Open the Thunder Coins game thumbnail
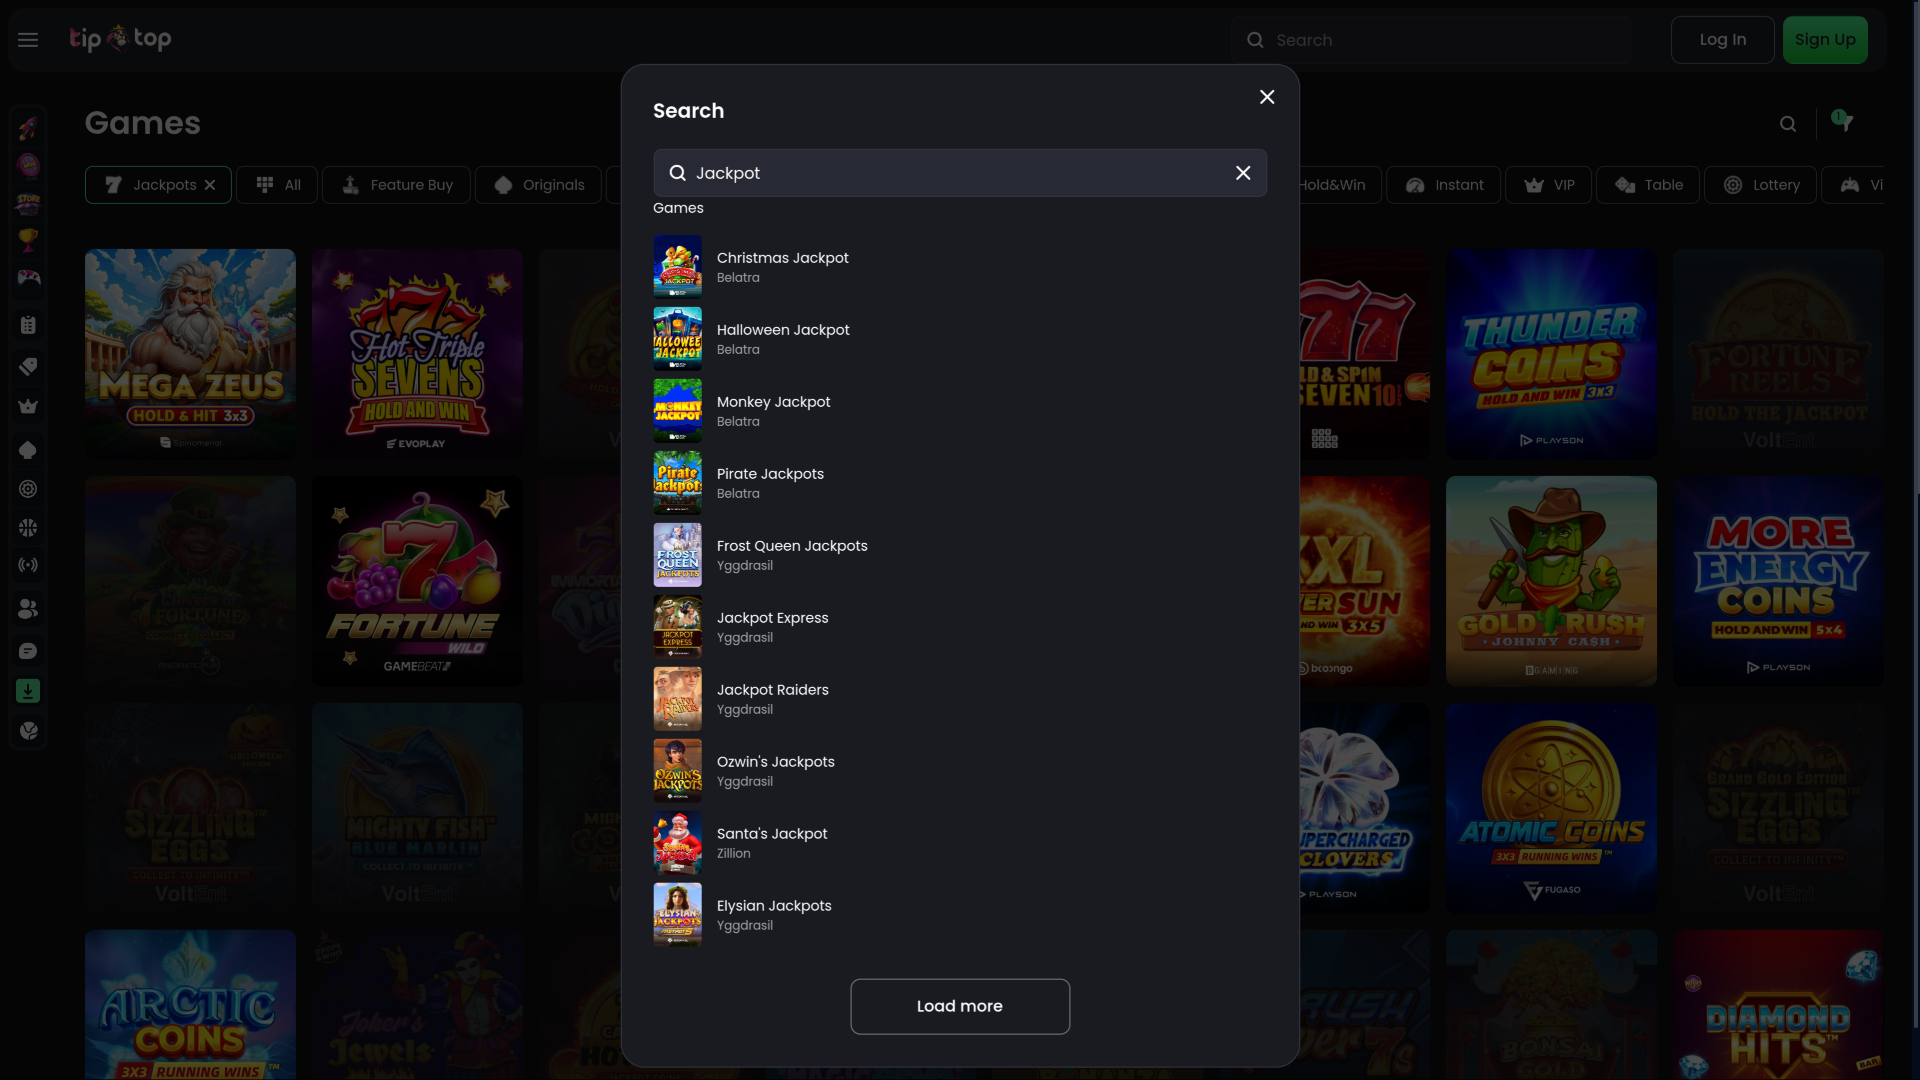The image size is (1920, 1080). [x=1551, y=354]
